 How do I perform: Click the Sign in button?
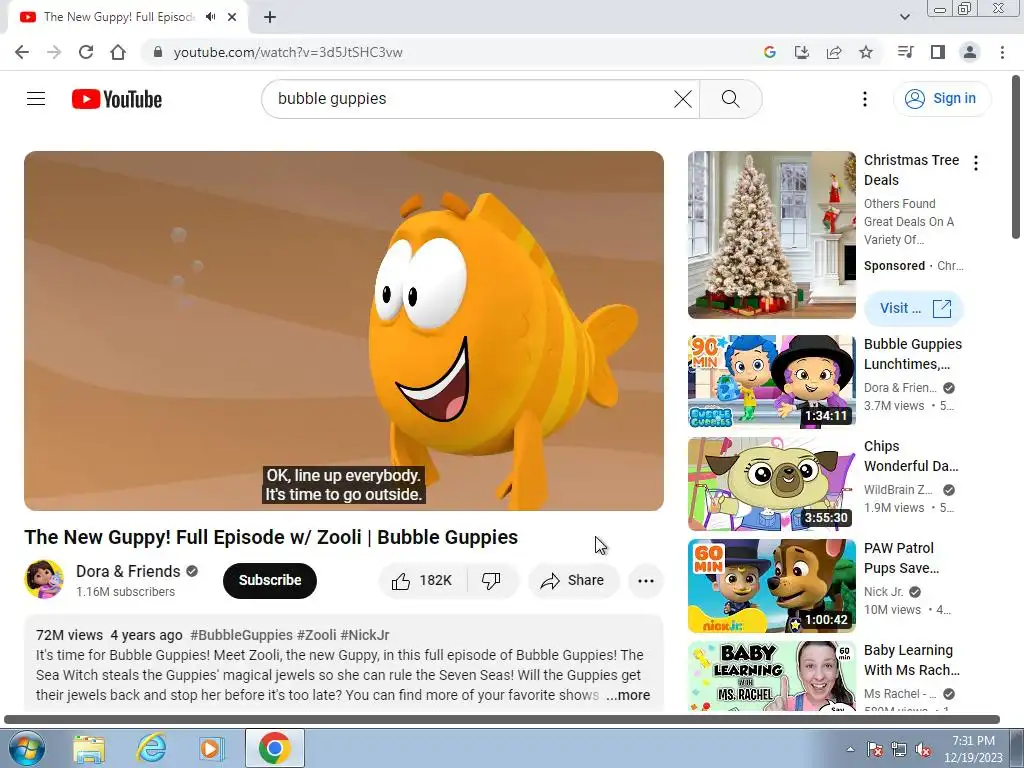point(941,99)
